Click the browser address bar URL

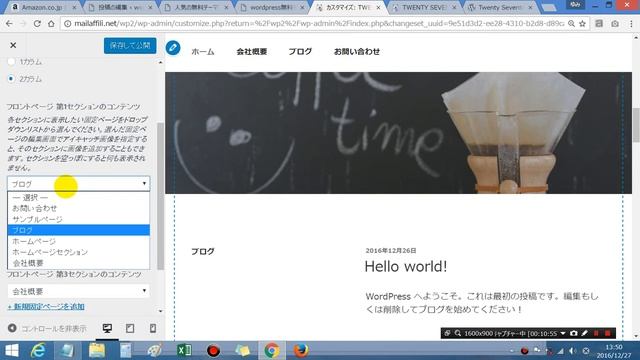click(x=318, y=24)
